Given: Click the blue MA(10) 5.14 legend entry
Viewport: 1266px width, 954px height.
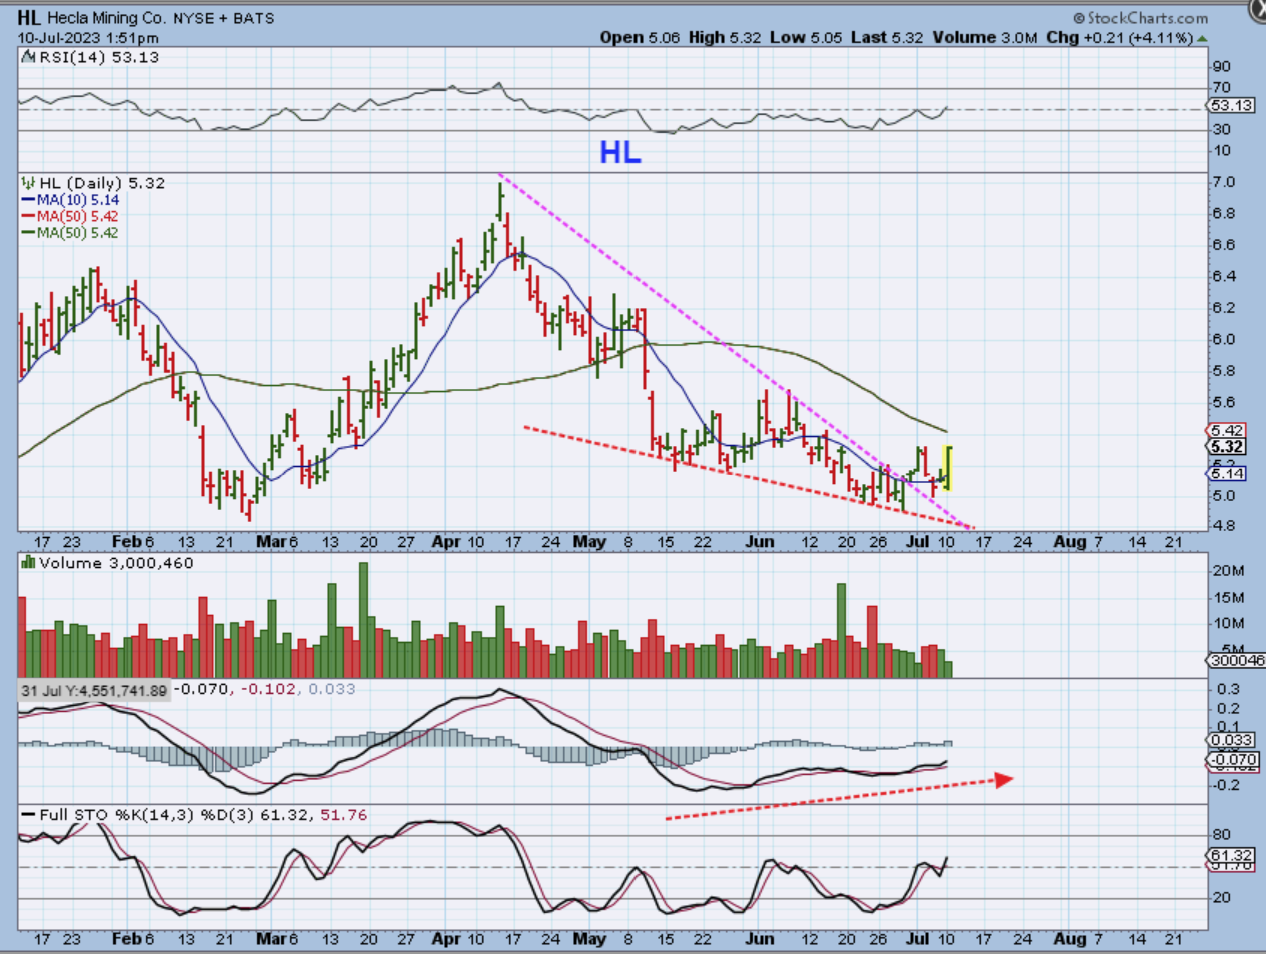Looking at the screenshot, I should (x=70, y=200).
